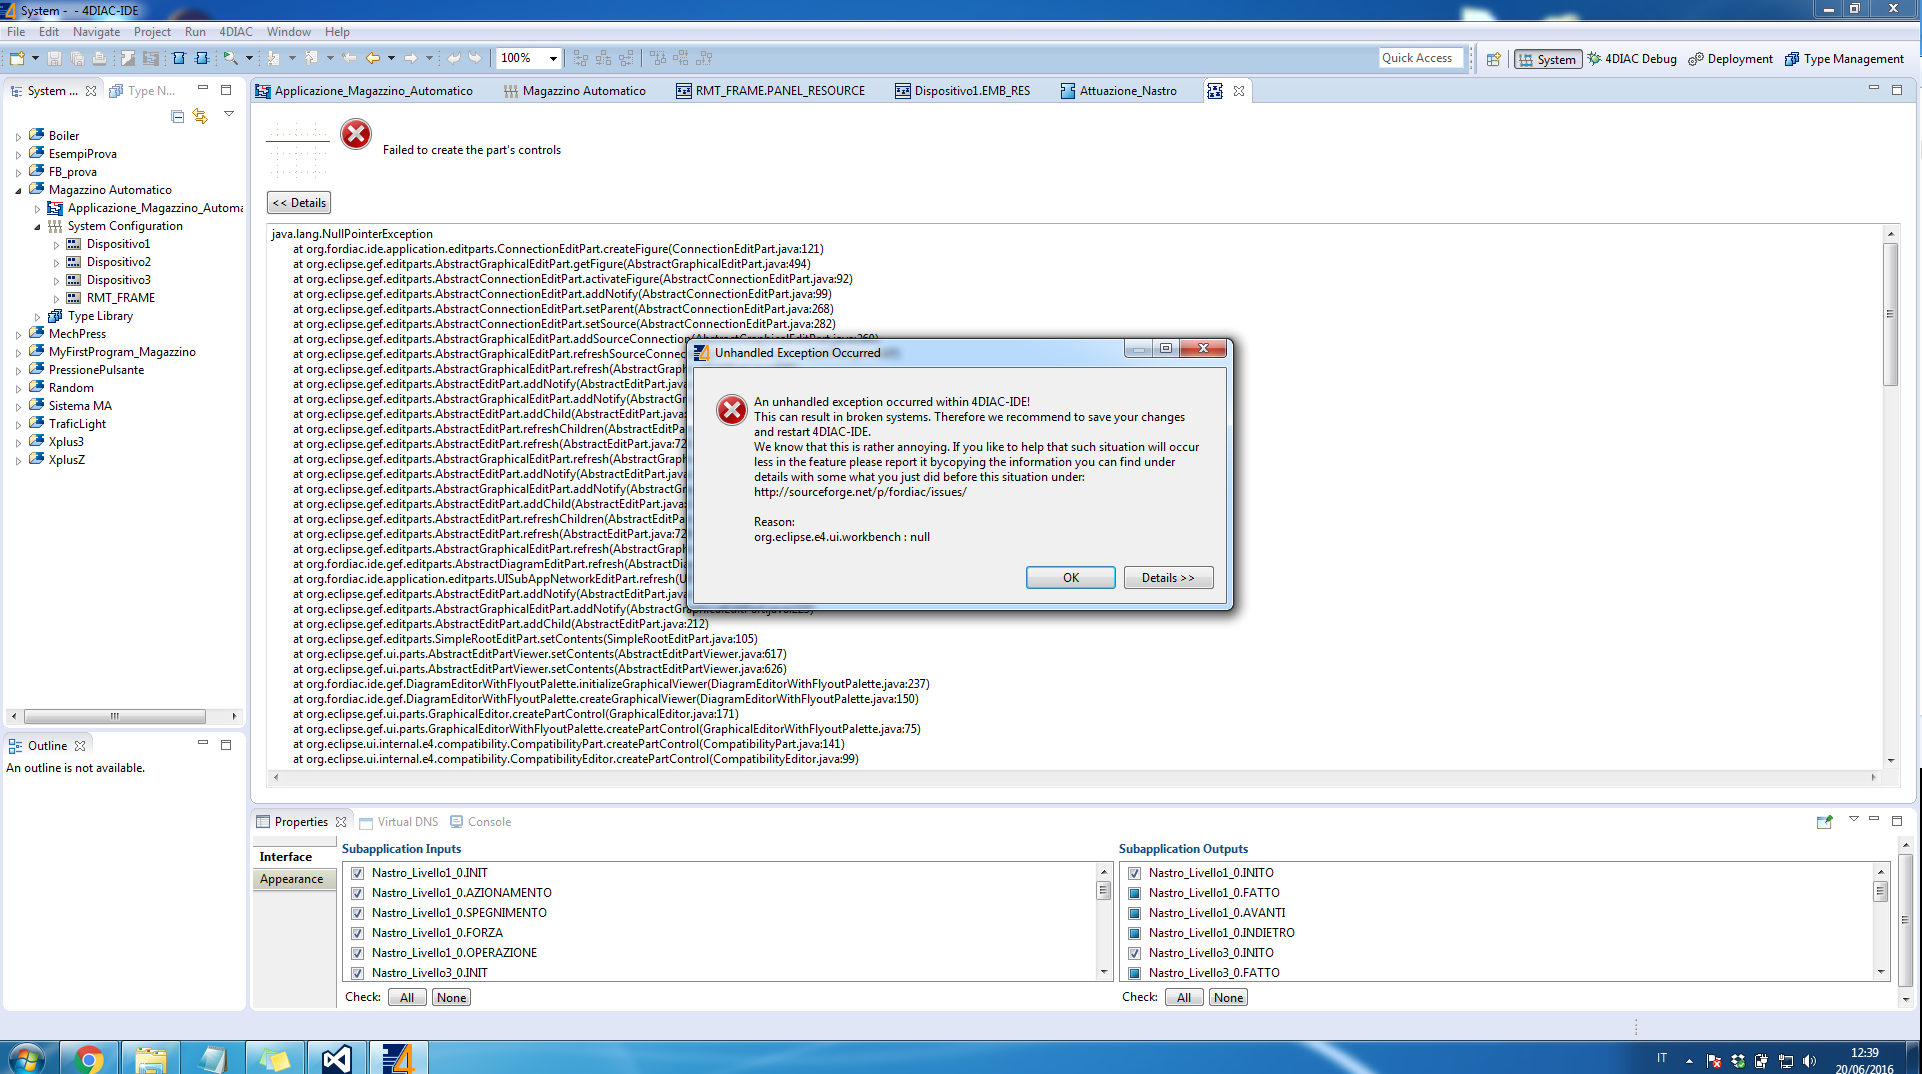The height and width of the screenshot is (1074, 1922).
Task: Open the zoom 100% dropdown
Action: point(553,59)
